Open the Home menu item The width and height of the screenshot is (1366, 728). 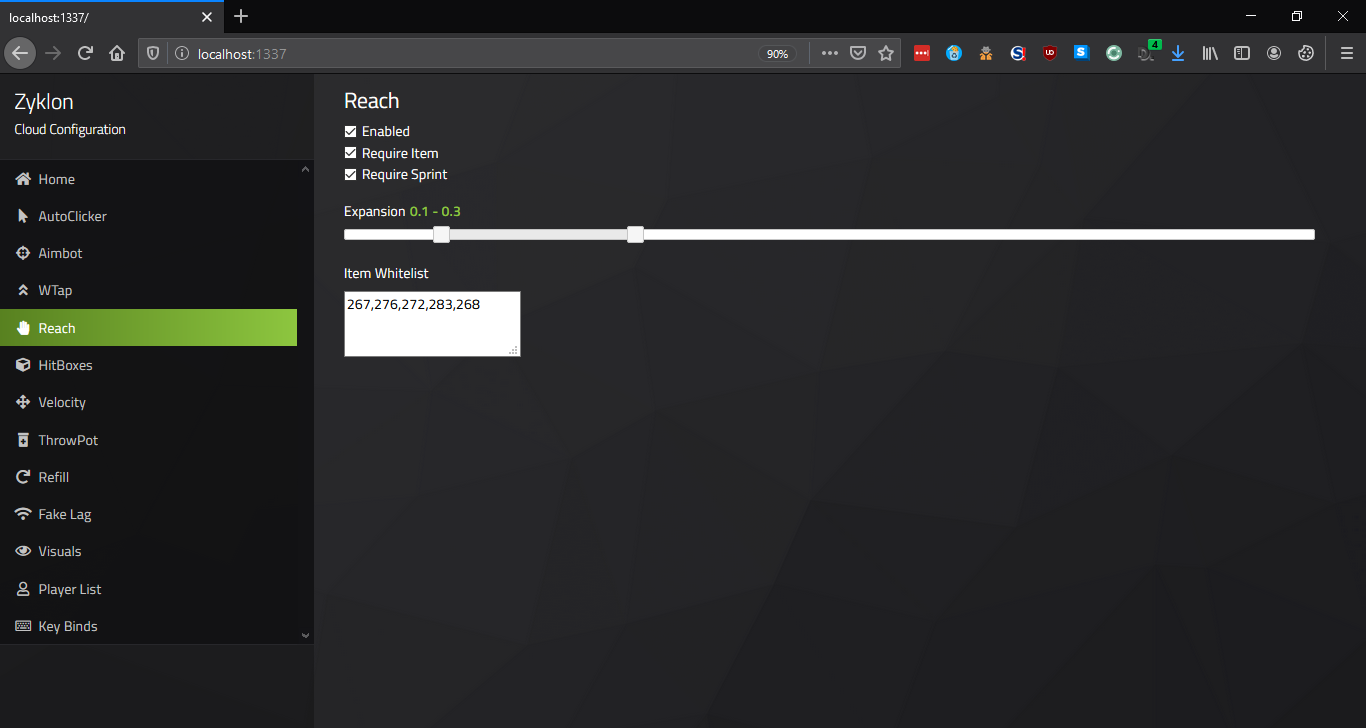148,179
